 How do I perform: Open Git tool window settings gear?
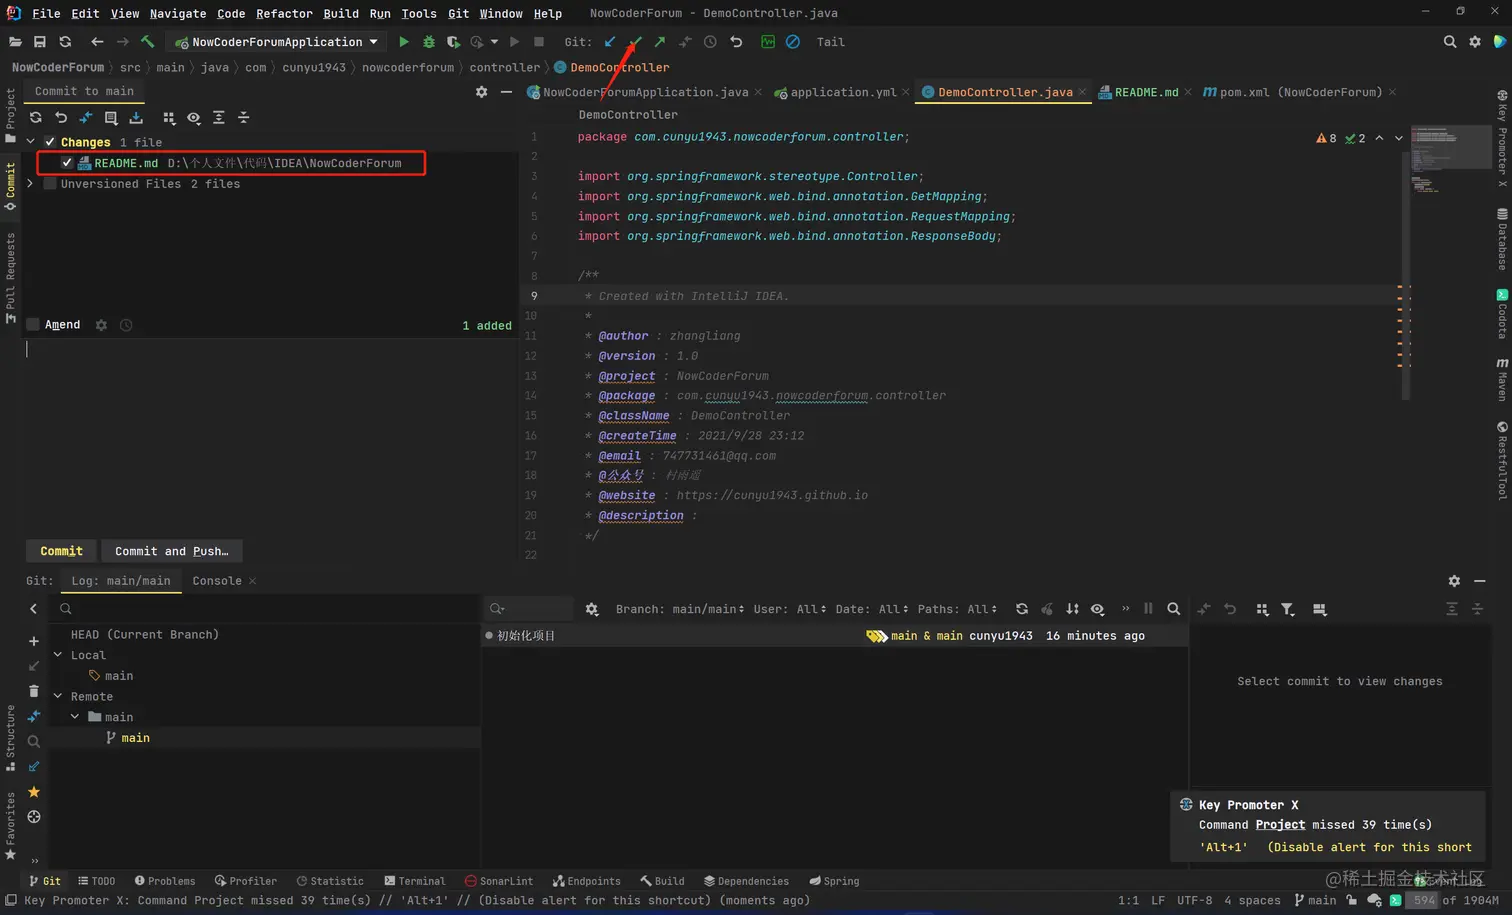click(x=1454, y=581)
